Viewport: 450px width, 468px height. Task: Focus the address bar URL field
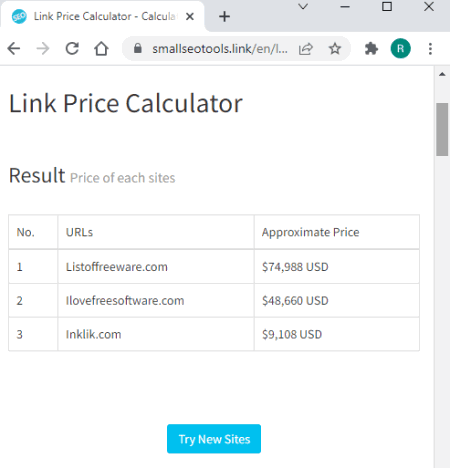pos(220,49)
